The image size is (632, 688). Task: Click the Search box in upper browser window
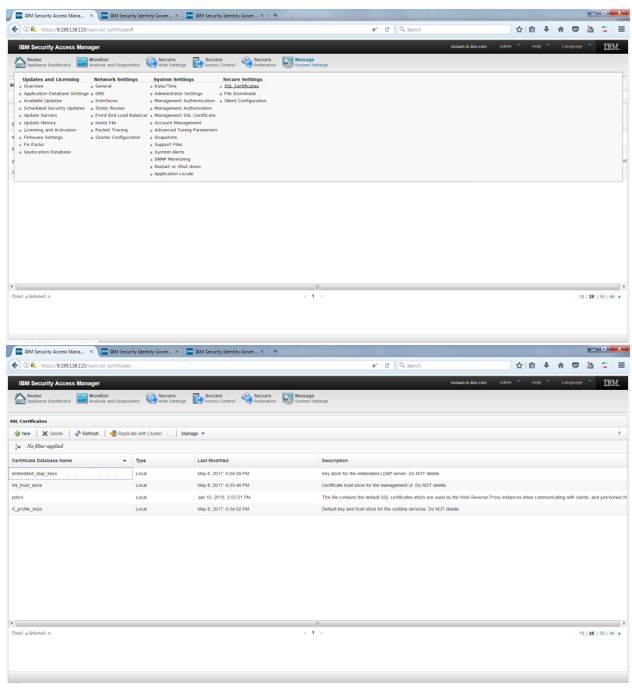(454, 29)
